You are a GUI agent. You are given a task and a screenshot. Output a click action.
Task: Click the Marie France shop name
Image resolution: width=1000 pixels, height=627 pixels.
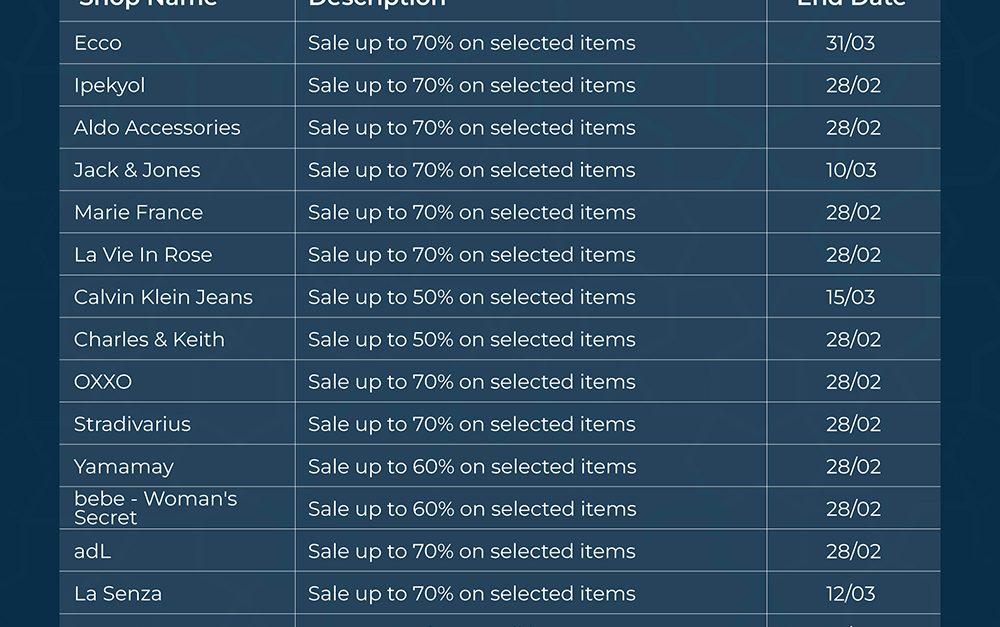pos(138,213)
